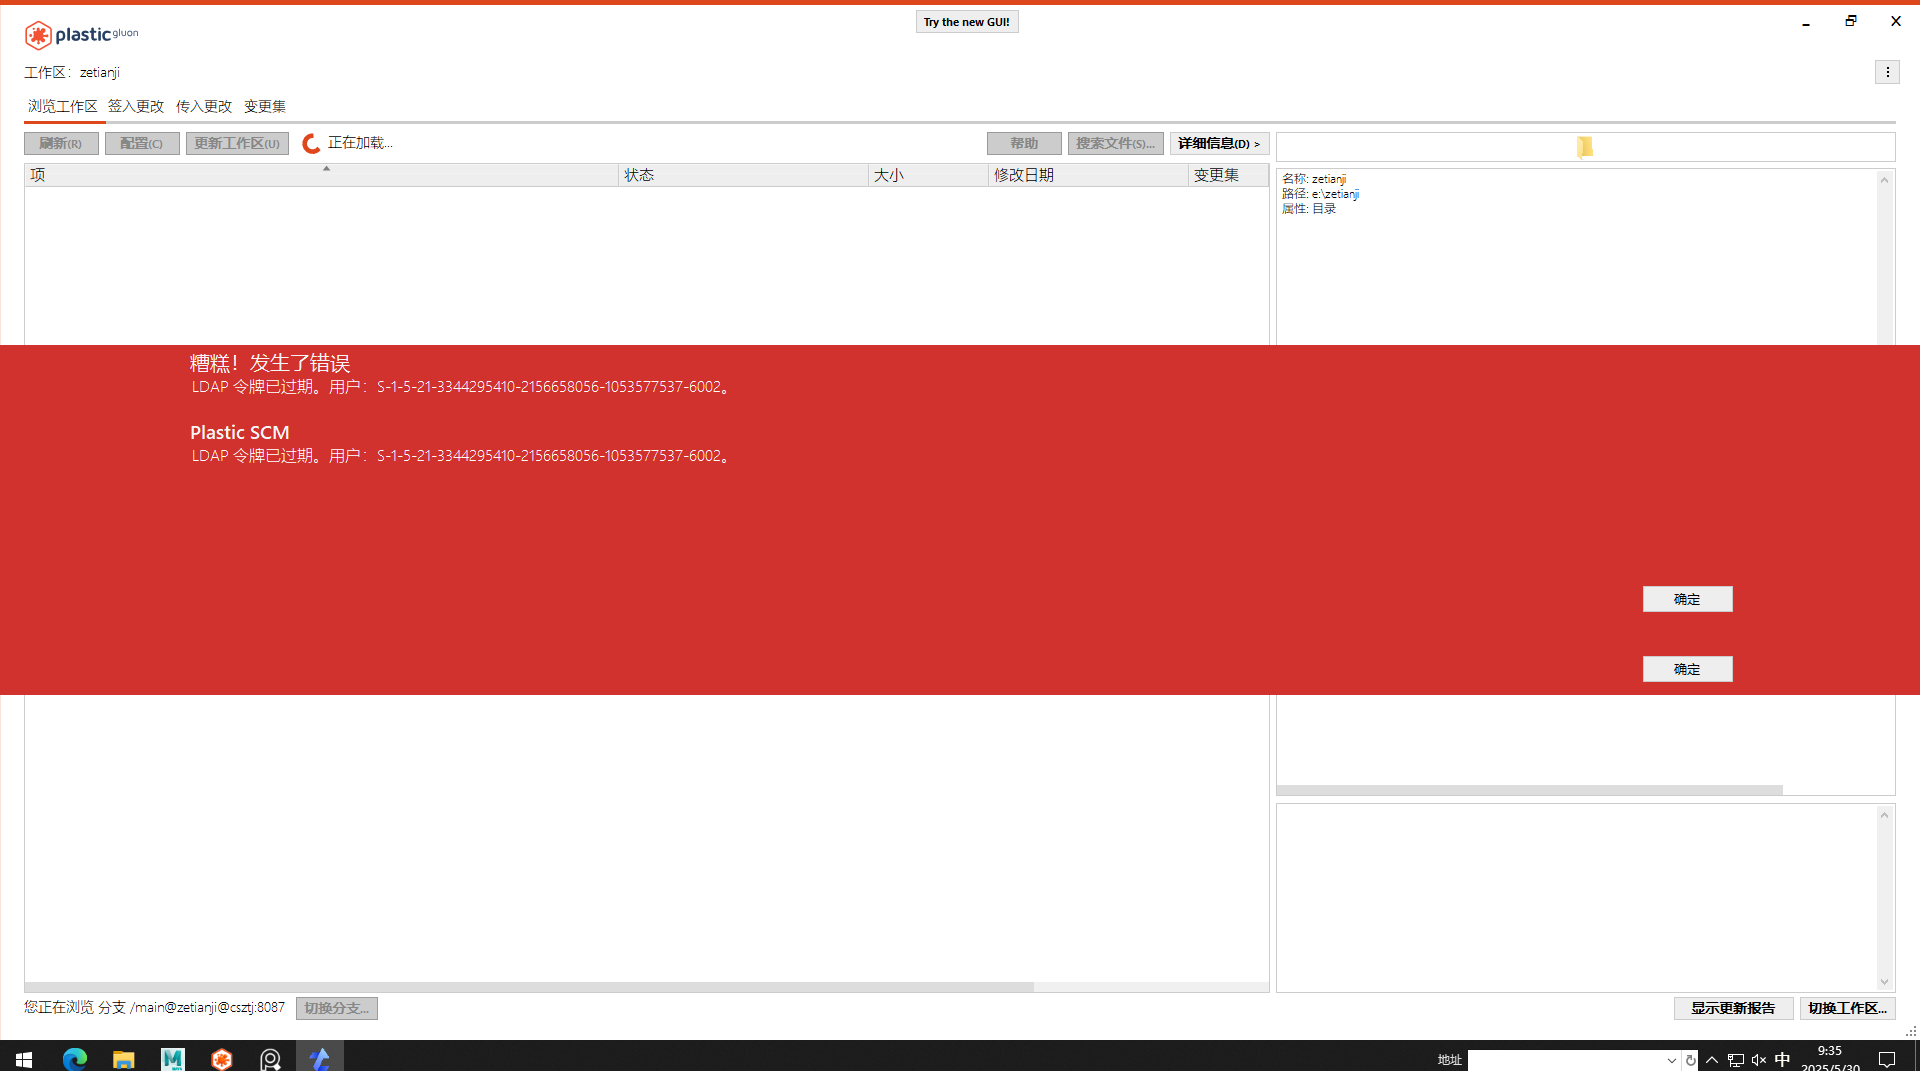Click the 搜索文件(S)... button

[x=1116, y=144]
